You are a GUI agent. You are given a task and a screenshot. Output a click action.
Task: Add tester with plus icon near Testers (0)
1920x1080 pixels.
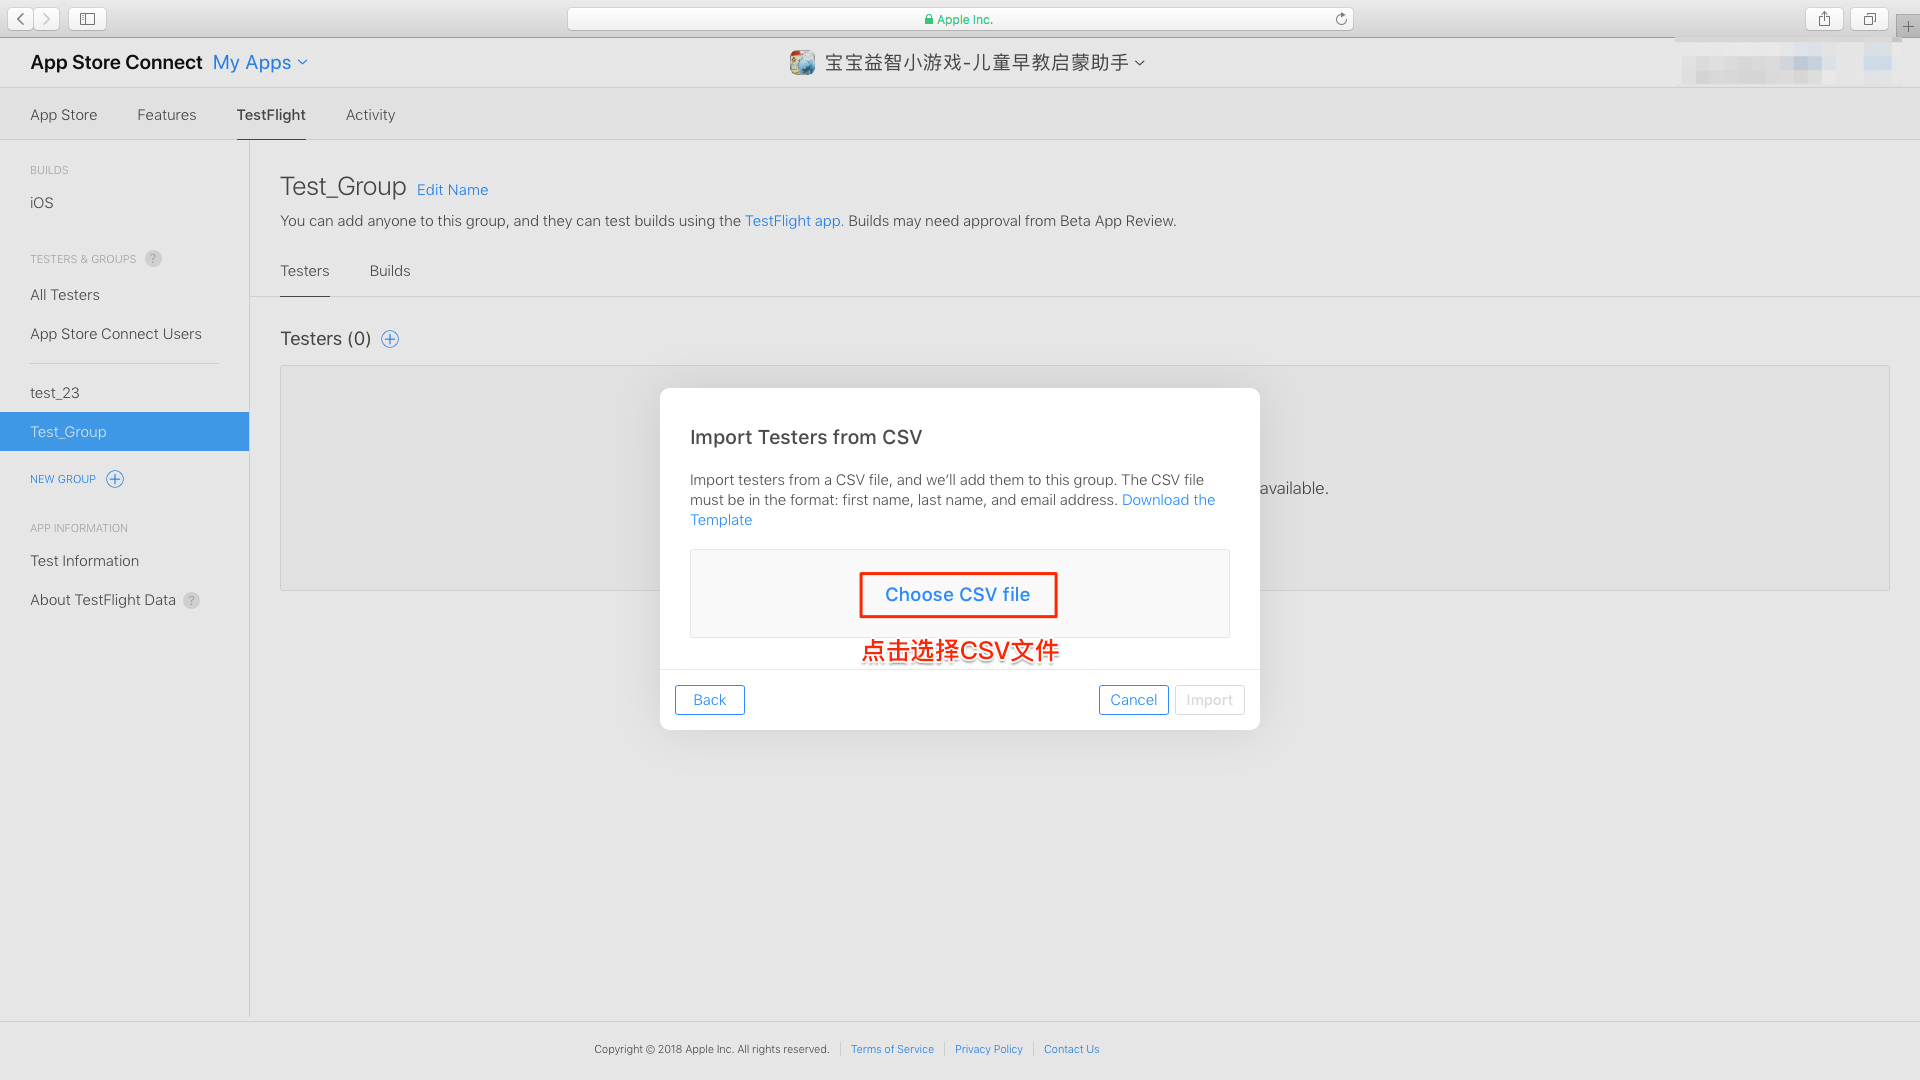click(390, 339)
